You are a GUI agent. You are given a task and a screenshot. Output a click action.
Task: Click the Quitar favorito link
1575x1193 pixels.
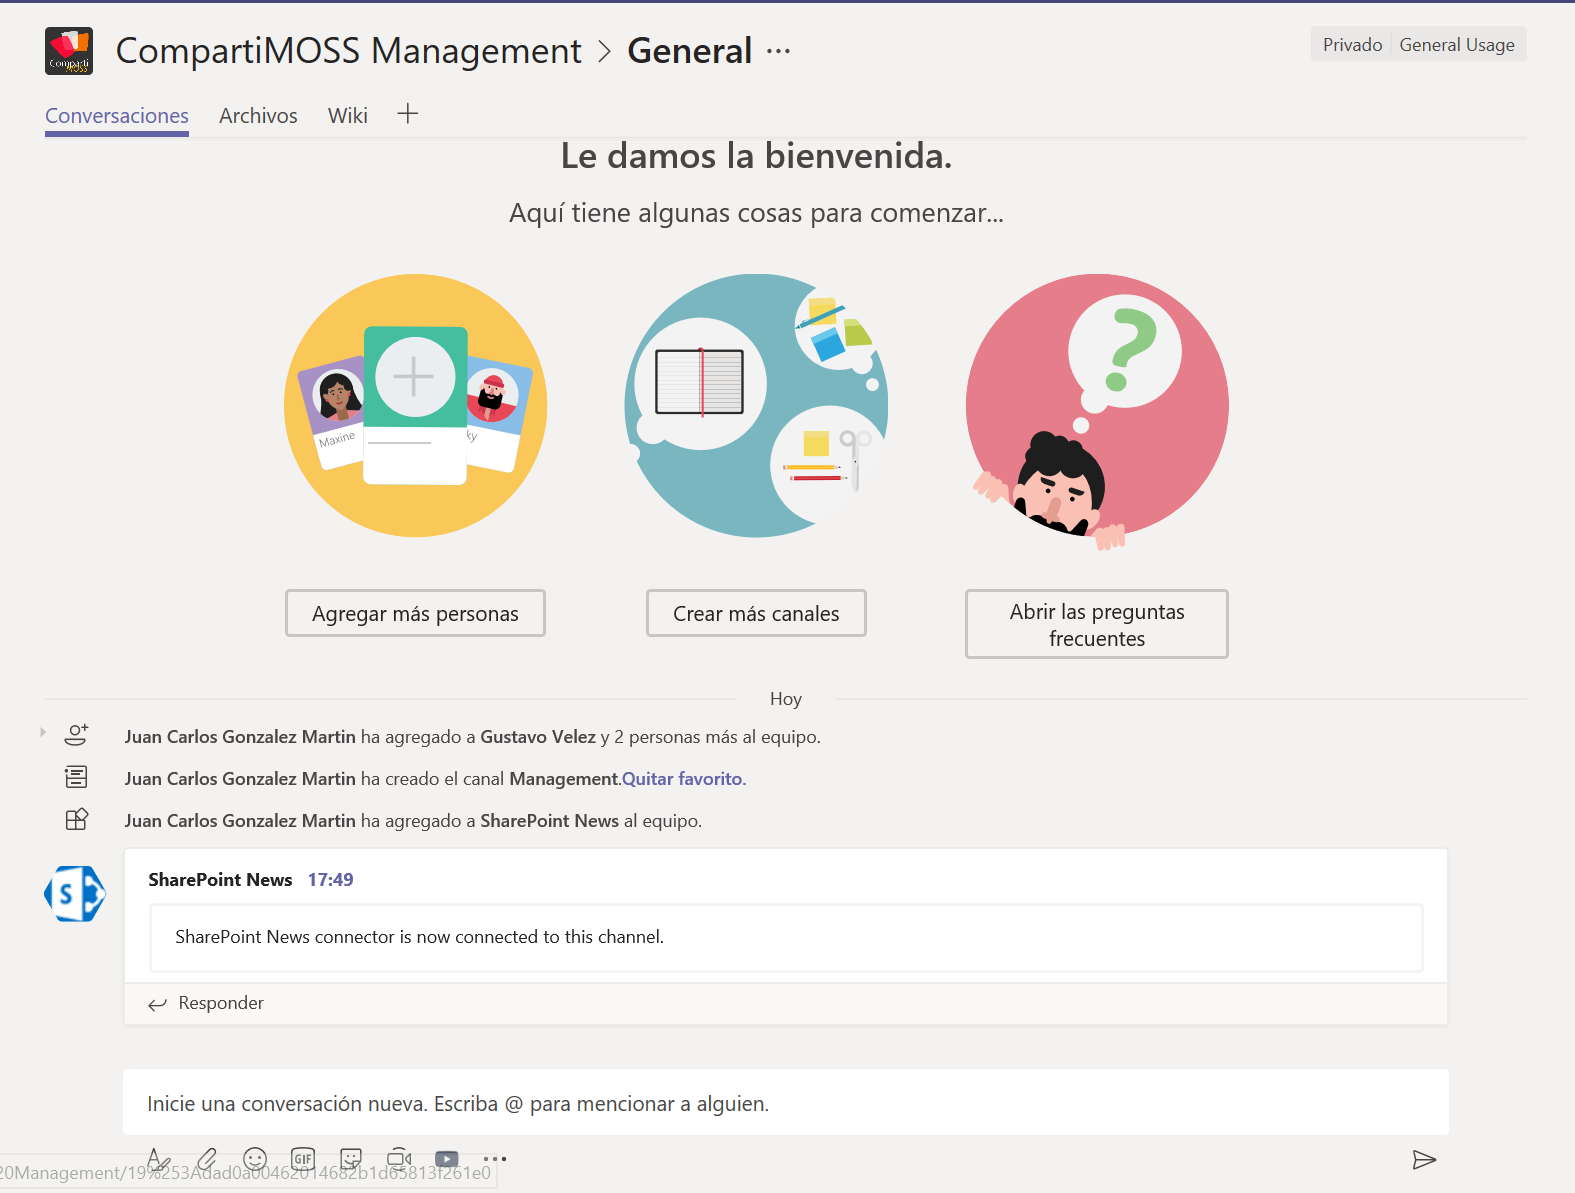[x=682, y=779]
